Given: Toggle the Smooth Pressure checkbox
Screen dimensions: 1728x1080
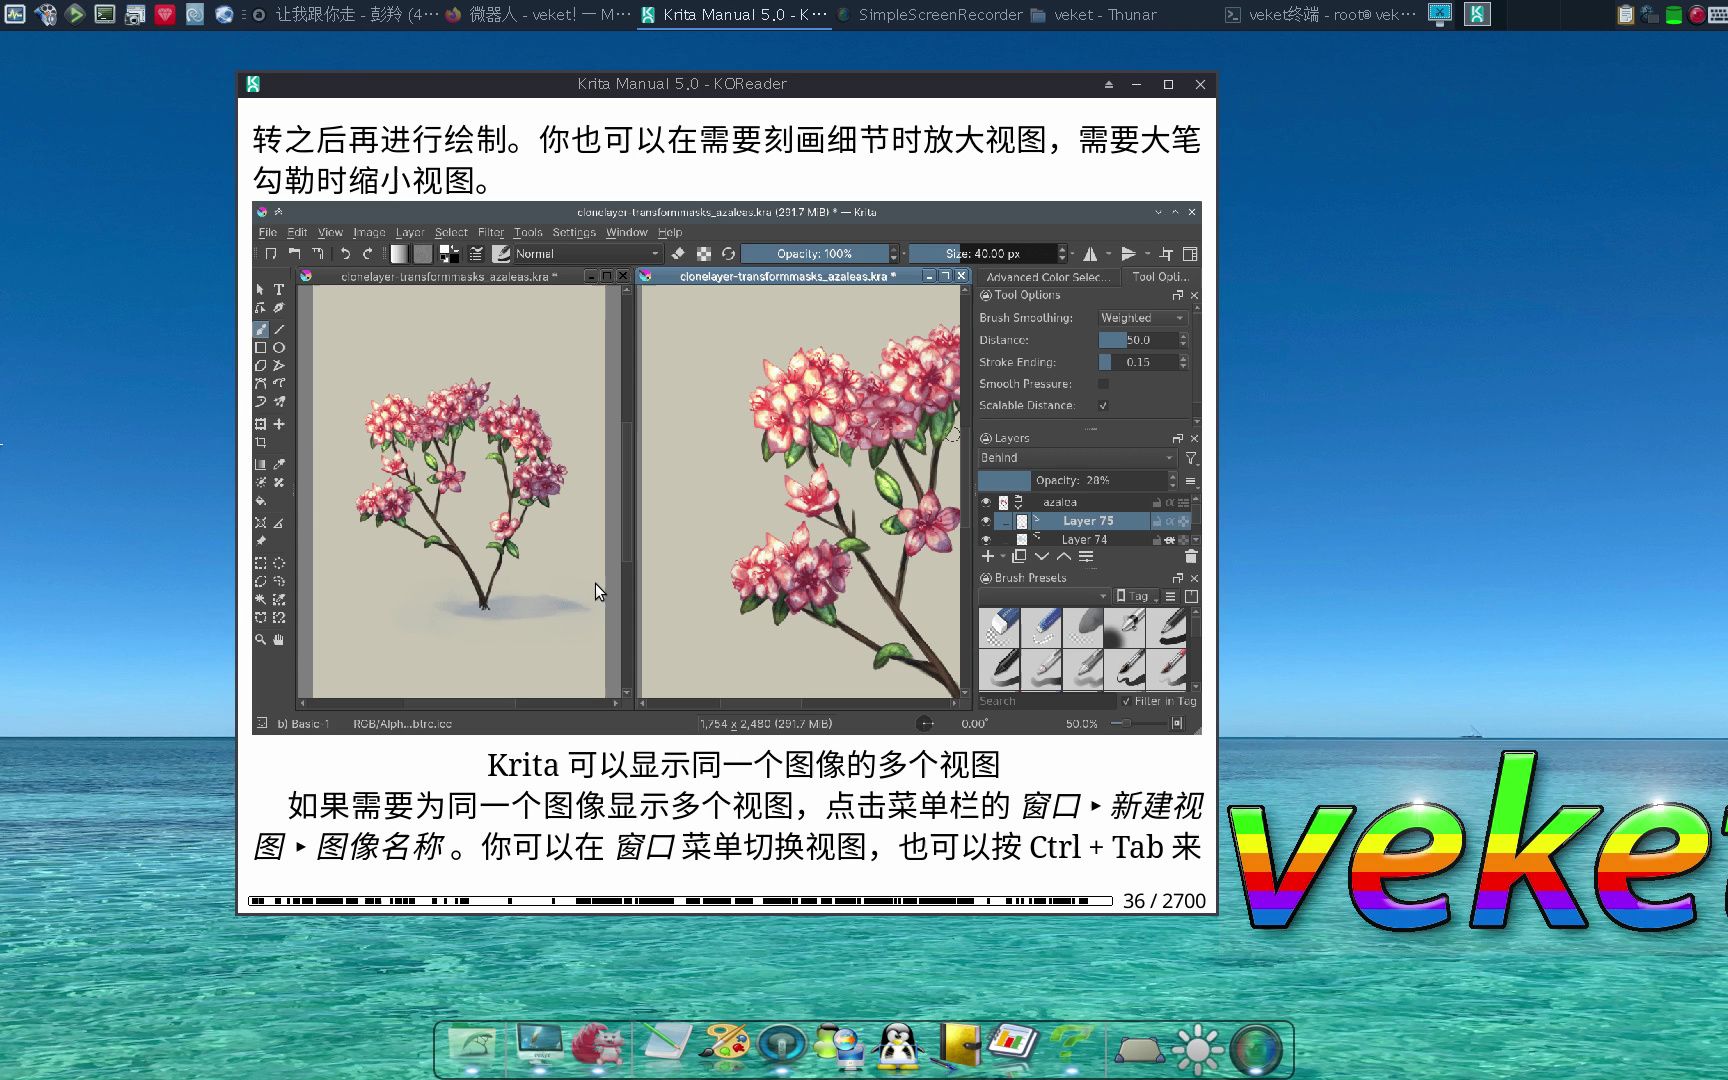Looking at the screenshot, I should click(x=1103, y=384).
